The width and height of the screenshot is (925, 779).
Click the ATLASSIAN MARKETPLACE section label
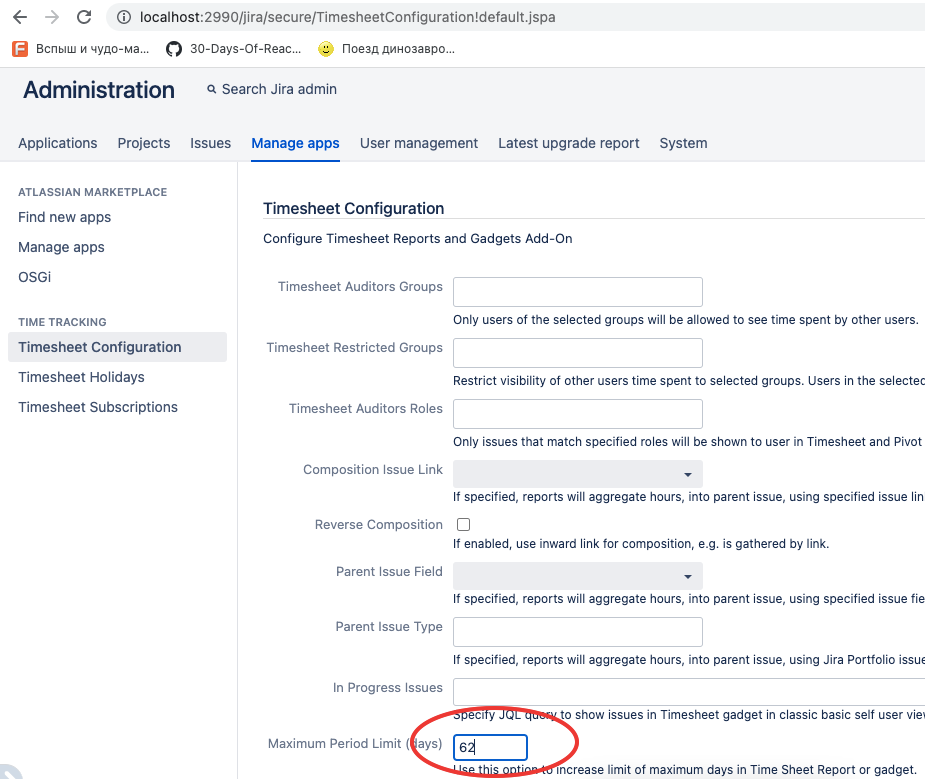pos(93,192)
